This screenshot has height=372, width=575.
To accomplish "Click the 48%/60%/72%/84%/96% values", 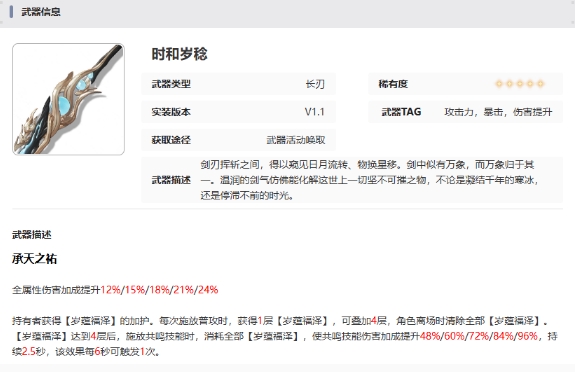I will 479,336.
